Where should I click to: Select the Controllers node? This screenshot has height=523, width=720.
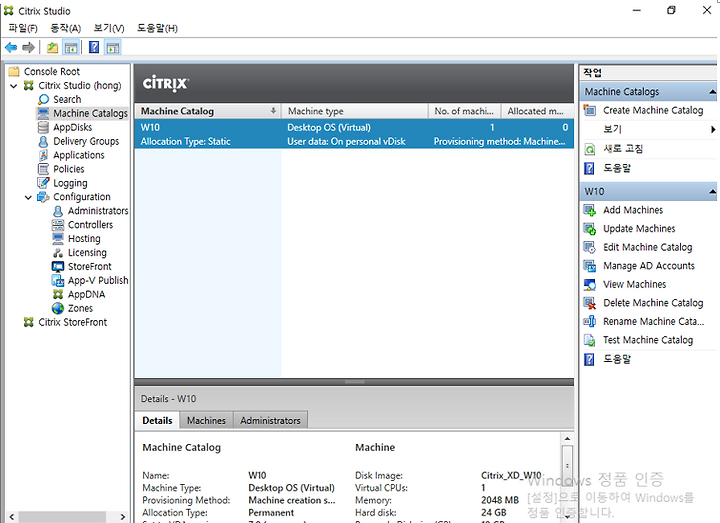(x=90, y=225)
